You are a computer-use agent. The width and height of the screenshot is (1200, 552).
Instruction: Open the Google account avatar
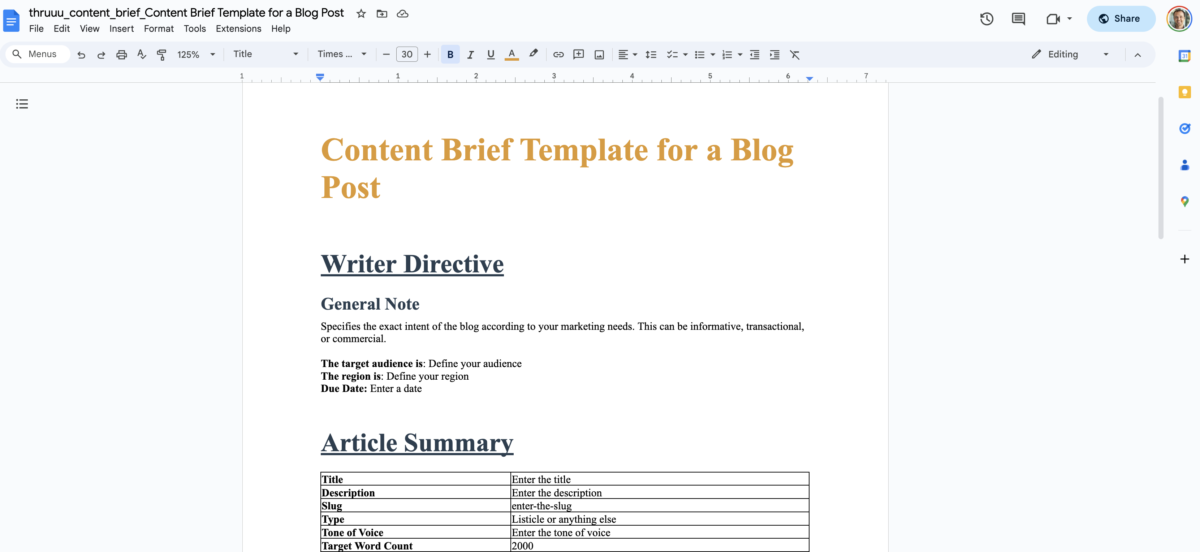point(1178,19)
